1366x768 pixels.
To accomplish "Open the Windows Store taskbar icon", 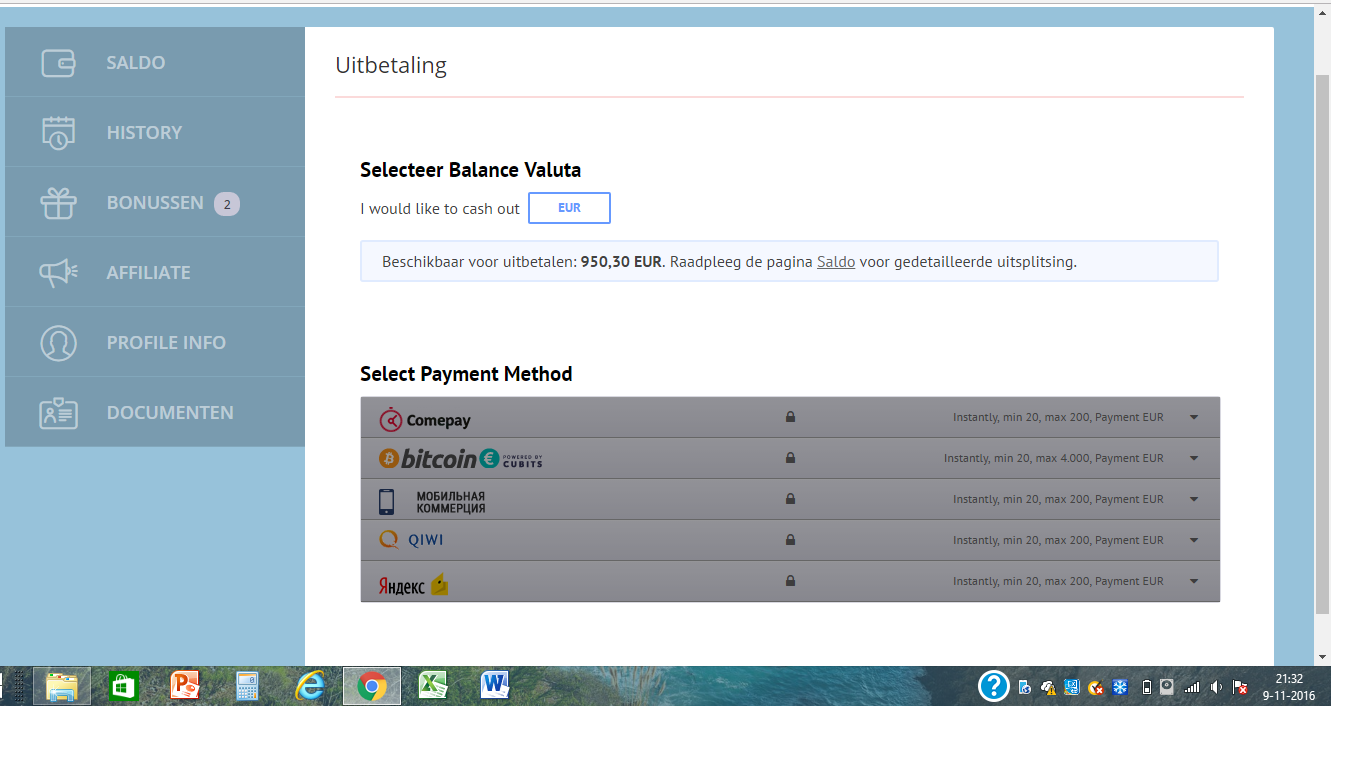I will (x=124, y=686).
